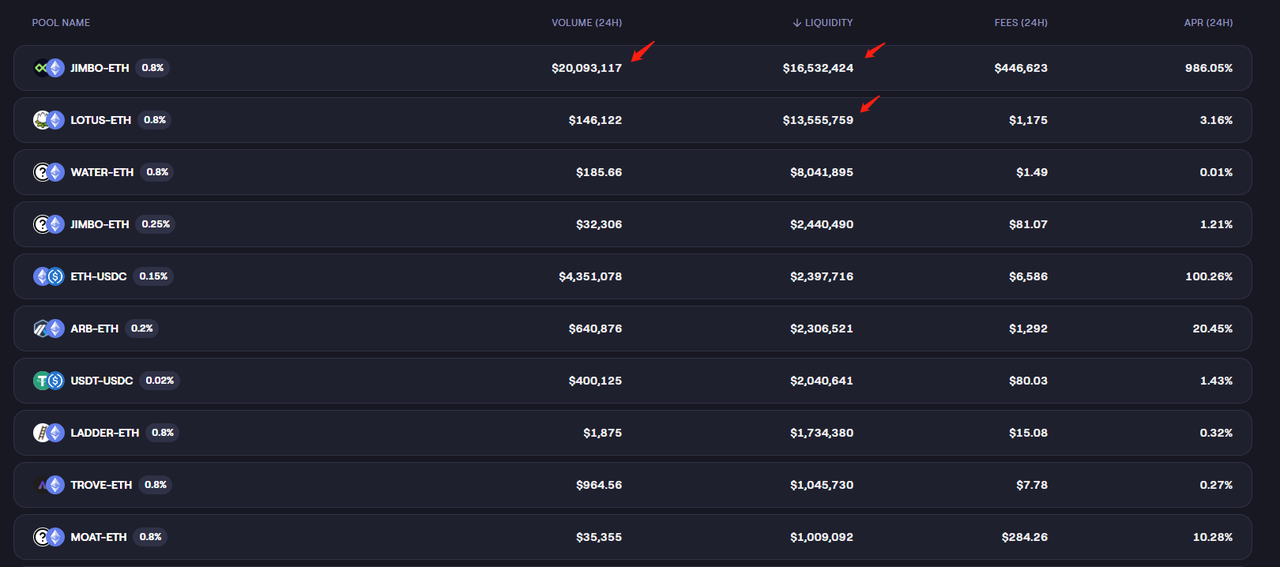Click the MOAT-ETH pool token icon
The height and width of the screenshot is (567, 1280).
(49, 537)
